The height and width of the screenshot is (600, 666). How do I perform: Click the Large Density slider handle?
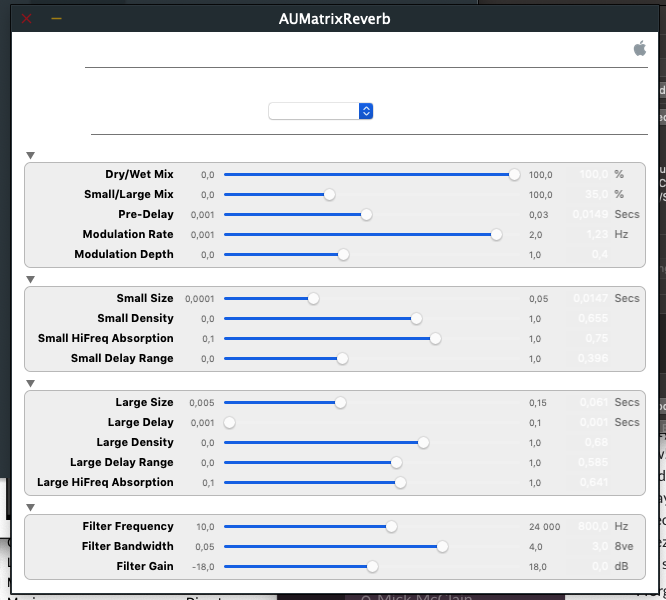pos(423,442)
